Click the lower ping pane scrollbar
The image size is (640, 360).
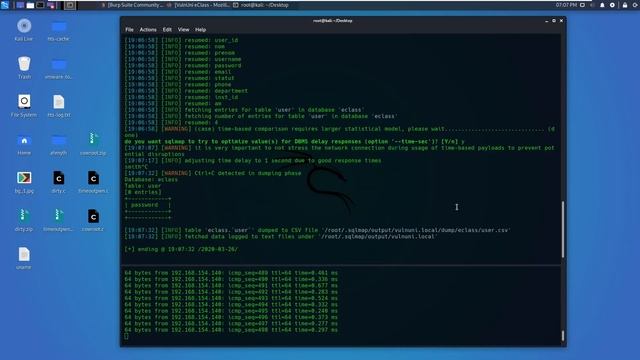pyautogui.click(x=563, y=336)
